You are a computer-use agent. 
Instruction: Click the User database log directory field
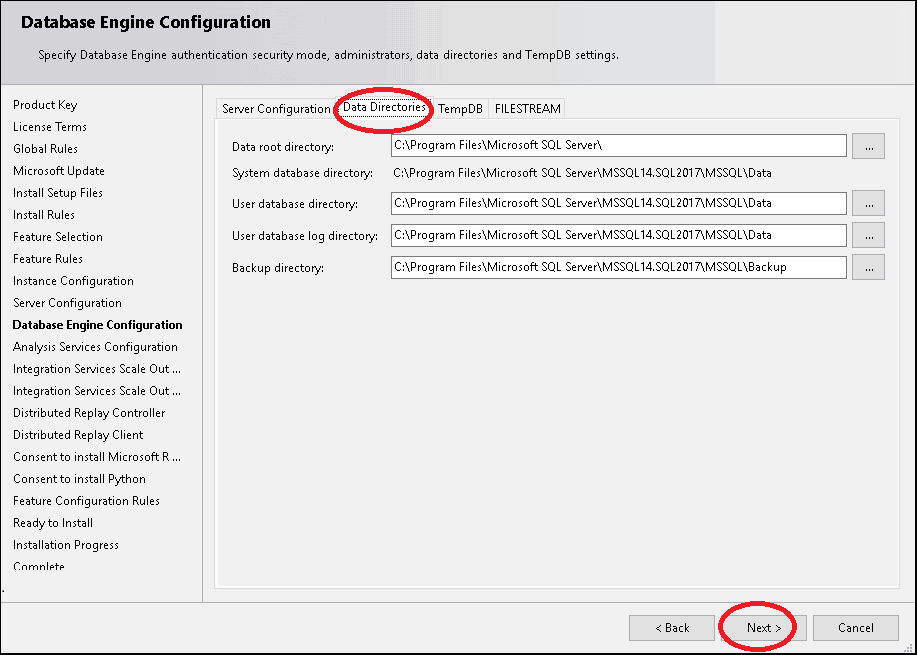[x=619, y=235]
